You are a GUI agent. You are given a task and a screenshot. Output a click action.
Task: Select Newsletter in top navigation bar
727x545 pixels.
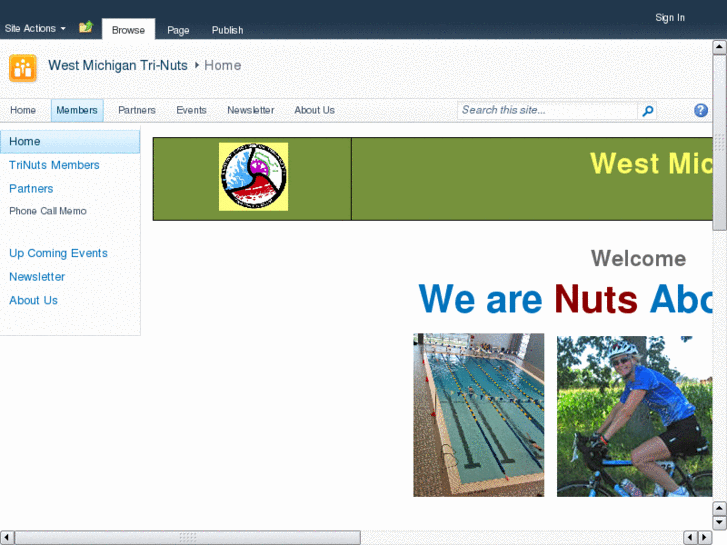tap(250, 110)
